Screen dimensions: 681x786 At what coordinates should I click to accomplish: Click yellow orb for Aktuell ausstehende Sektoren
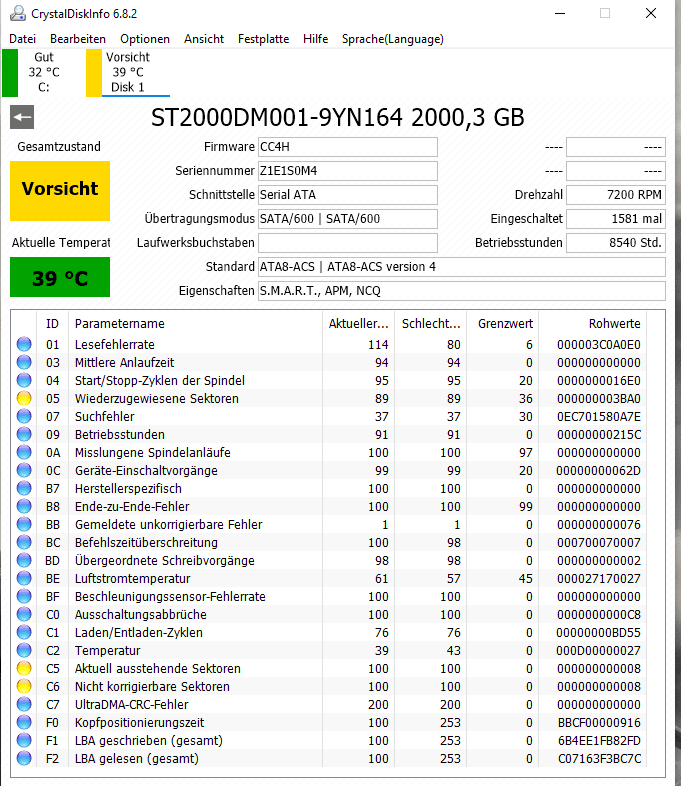pyautogui.click(x=24, y=669)
